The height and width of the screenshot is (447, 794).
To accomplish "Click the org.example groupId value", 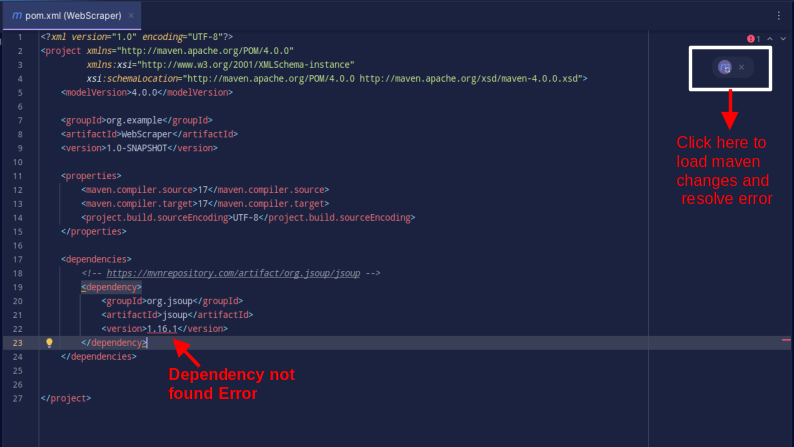I will tap(134, 120).
